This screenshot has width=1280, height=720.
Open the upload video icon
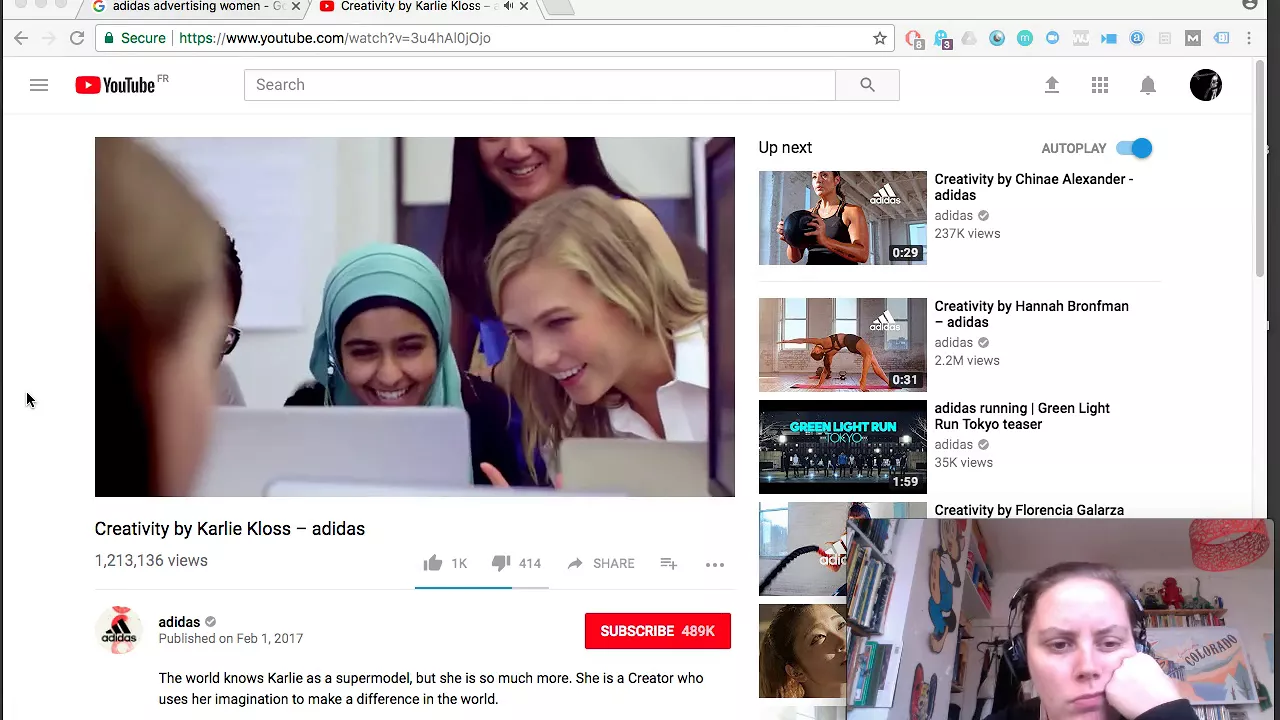coord(1051,85)
